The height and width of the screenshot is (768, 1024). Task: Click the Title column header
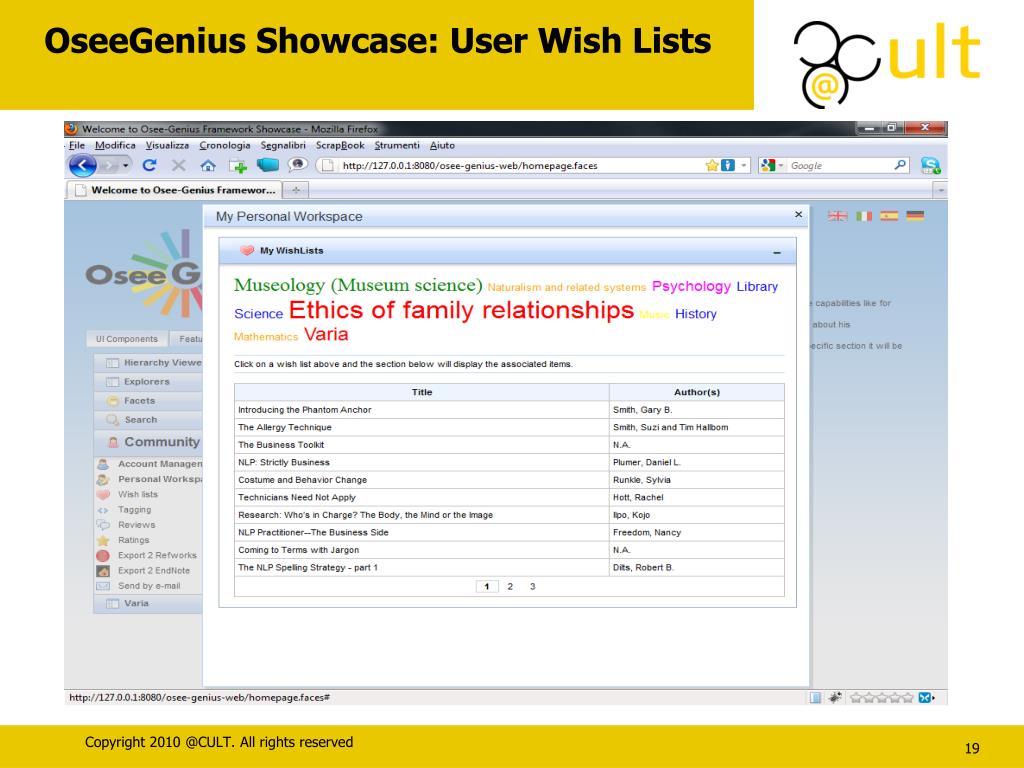422,392
